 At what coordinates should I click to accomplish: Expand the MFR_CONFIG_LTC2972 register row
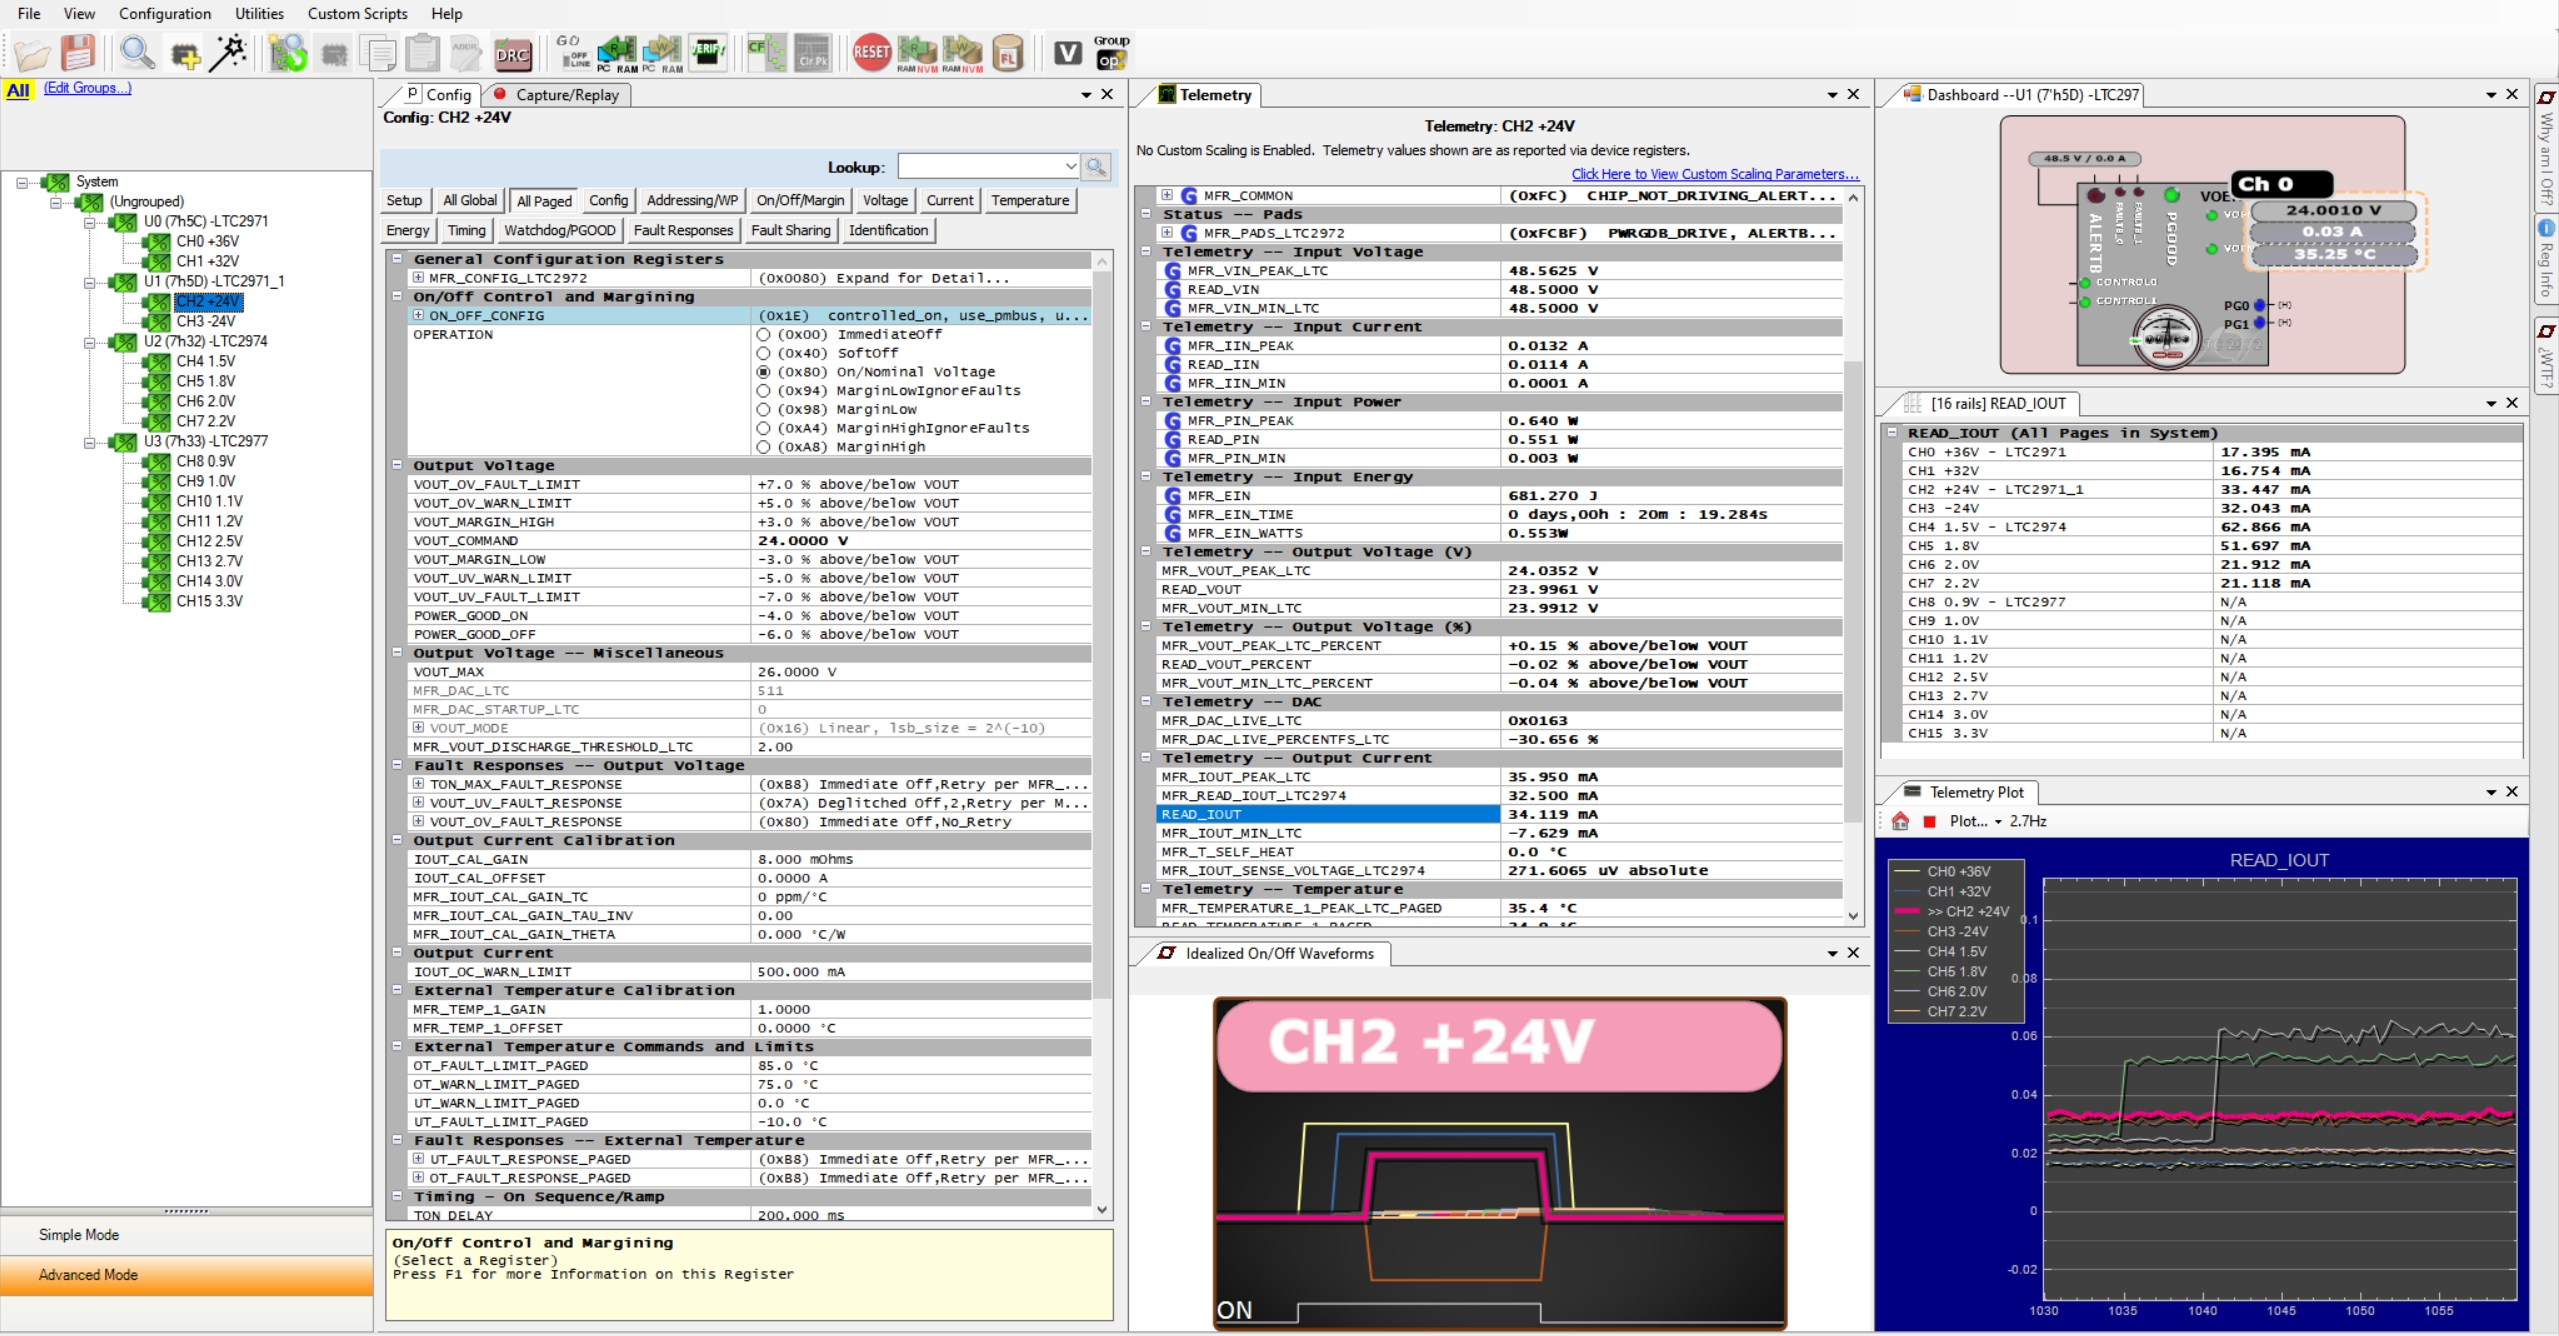click(419, 278)
